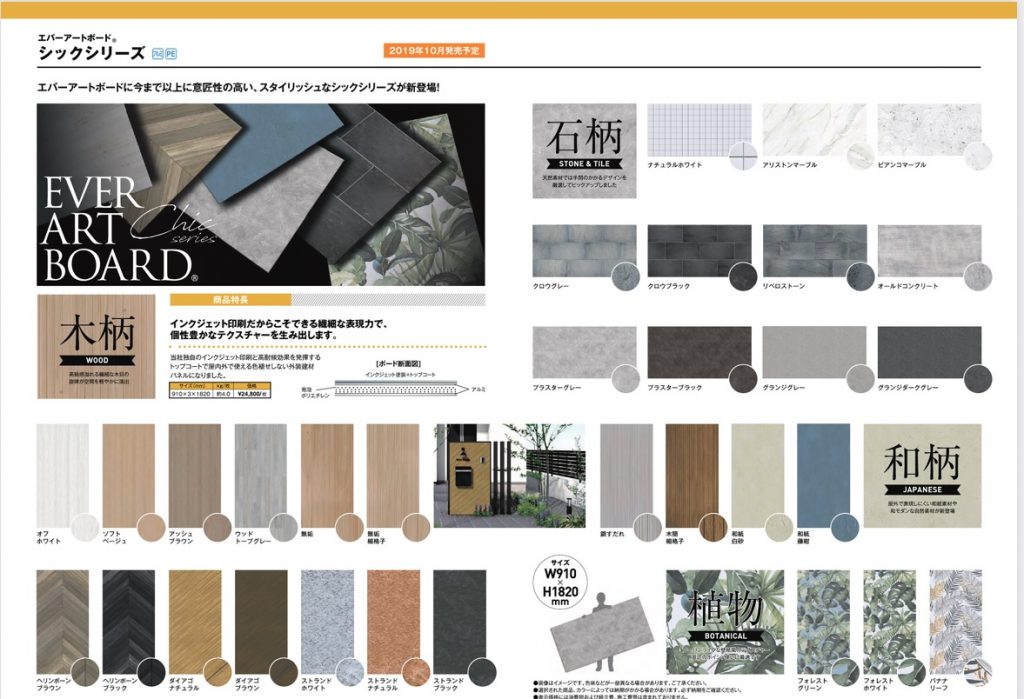Click the size and price specification table
1024x699 pixels.
pos(220,391)
